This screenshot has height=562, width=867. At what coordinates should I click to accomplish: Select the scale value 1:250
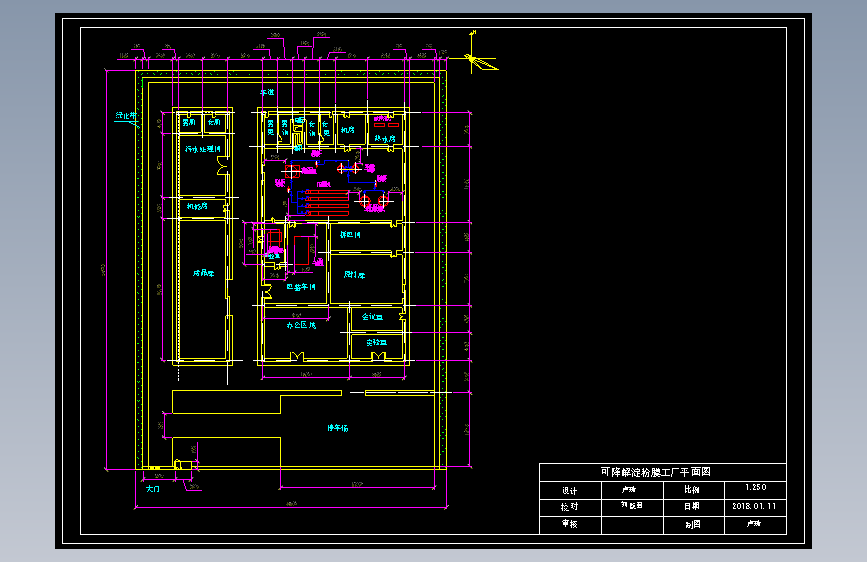pos(755,487)
